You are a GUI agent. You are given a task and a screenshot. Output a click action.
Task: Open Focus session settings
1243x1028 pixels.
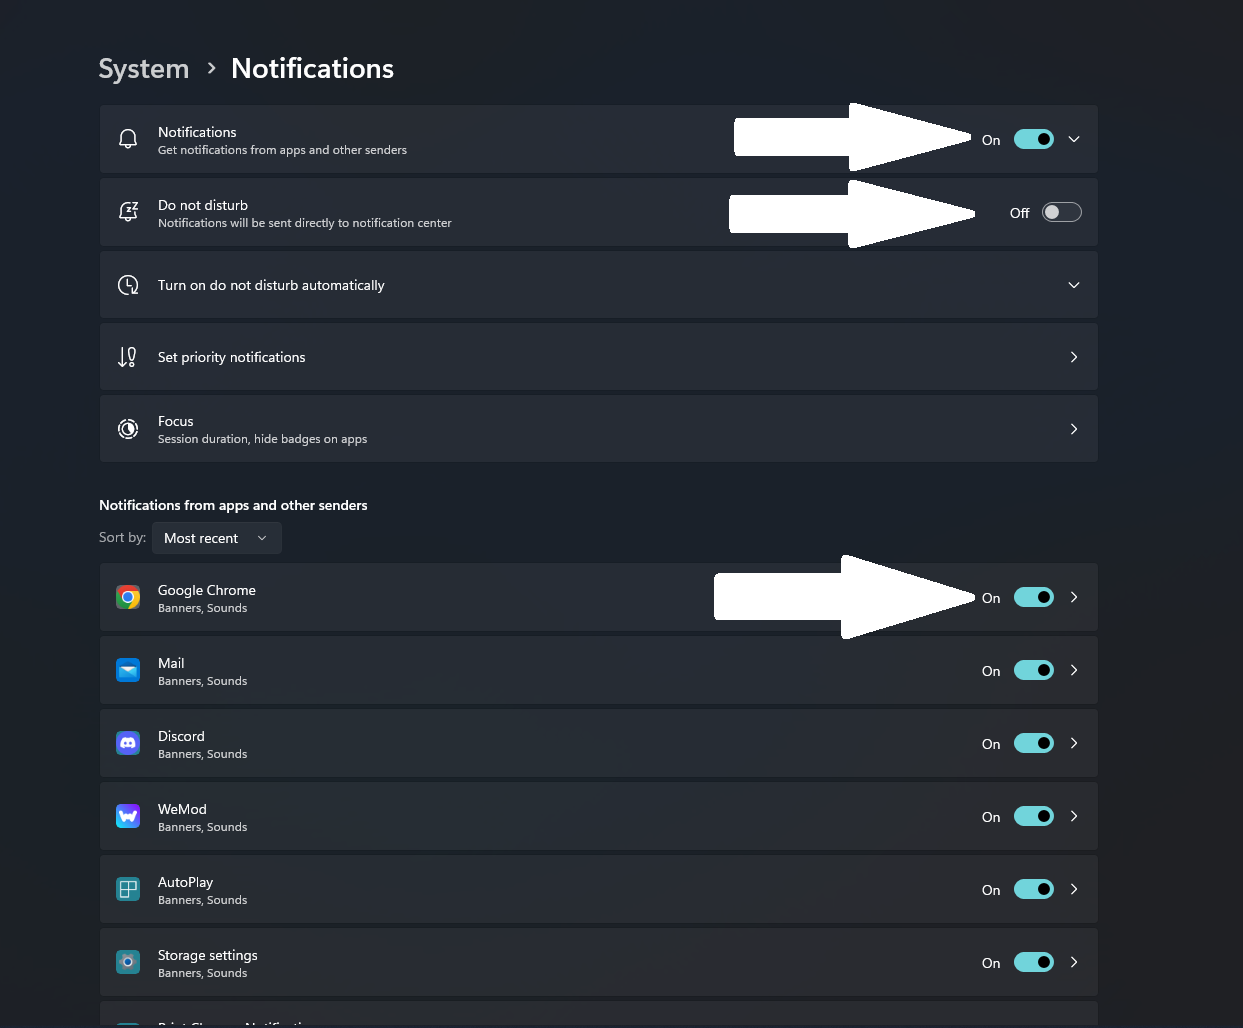click(1074, 428)
